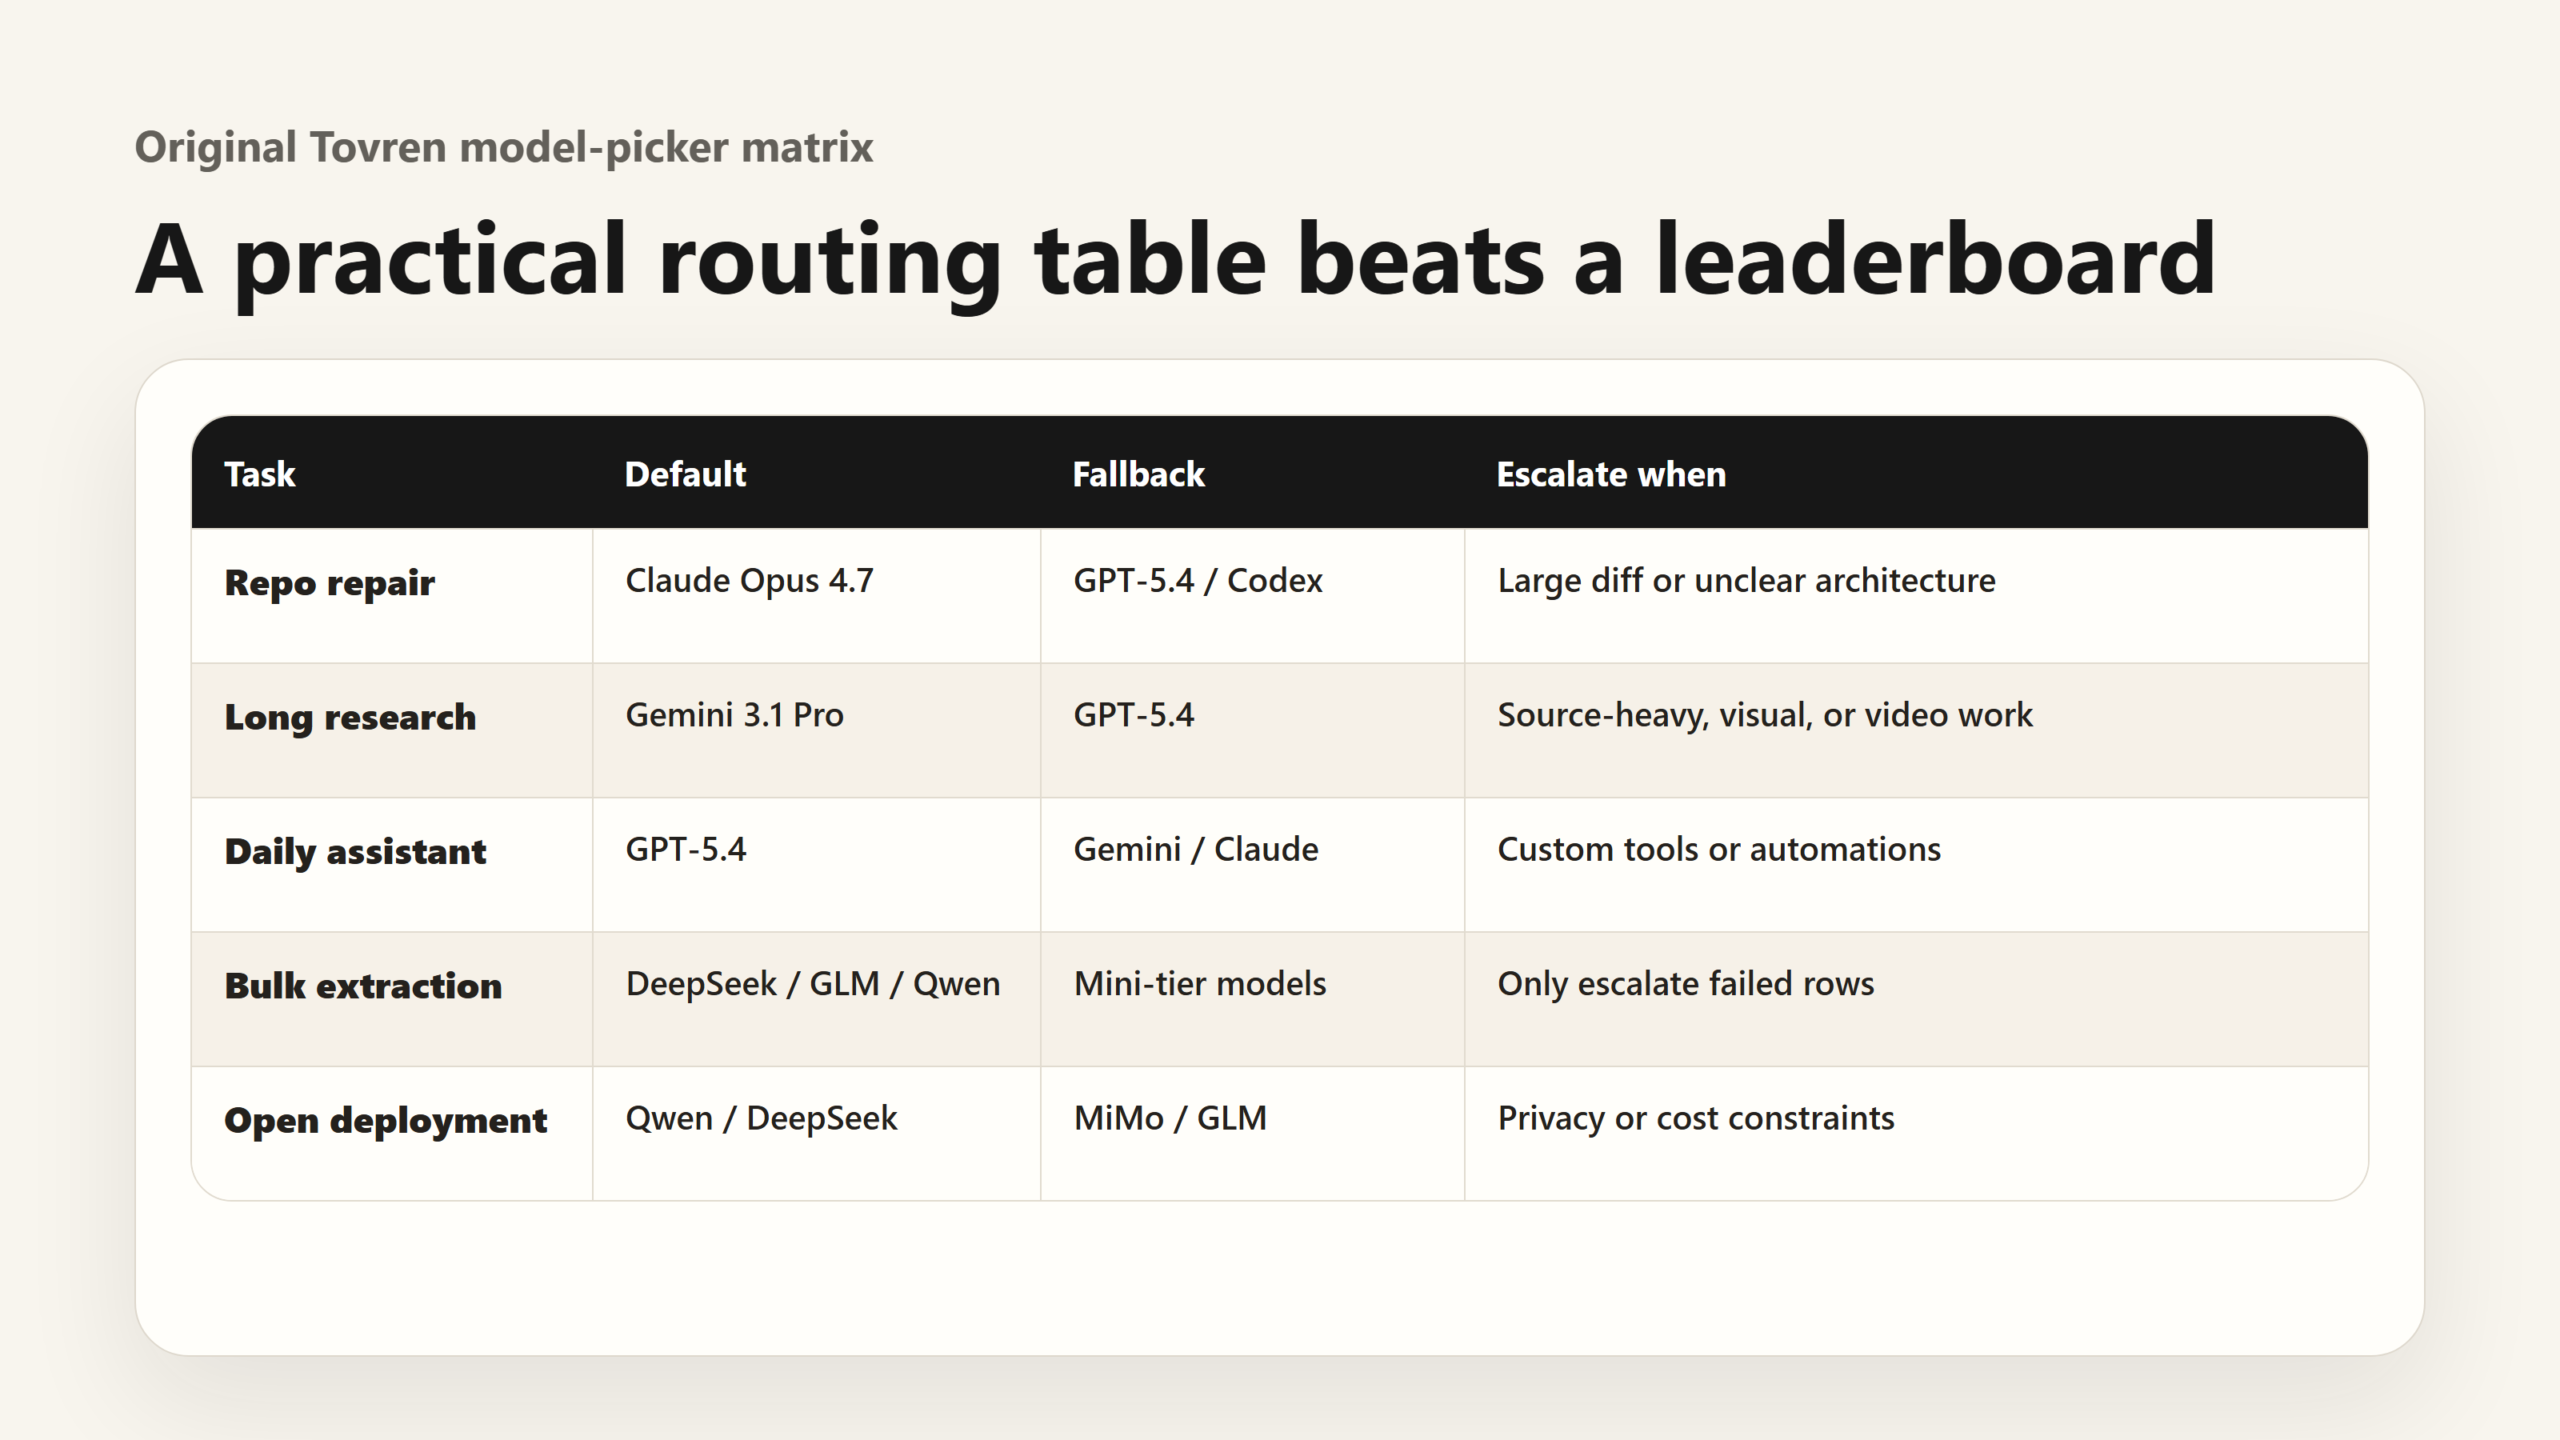Image resolution: width=2560 pixels, height=1440 pixels.
Task: Click the "Default" column header
Action: pos(685,474)
